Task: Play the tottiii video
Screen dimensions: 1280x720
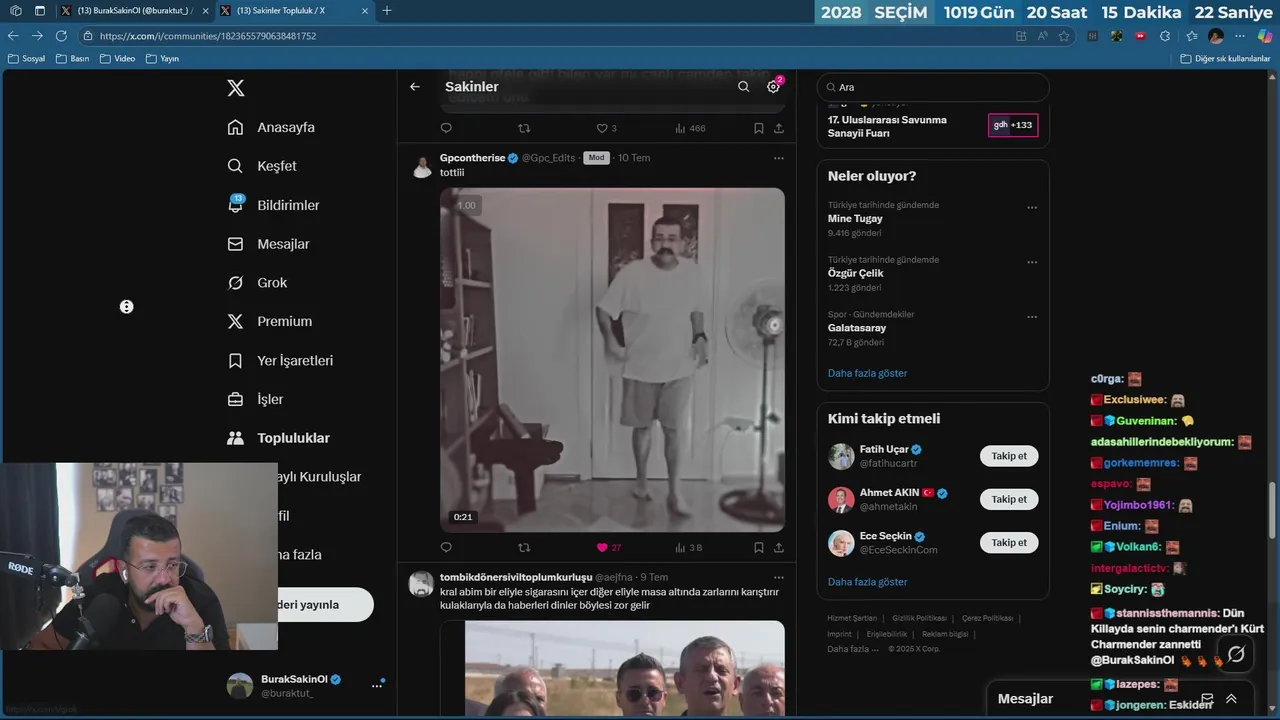Action: tap(612, 360)
